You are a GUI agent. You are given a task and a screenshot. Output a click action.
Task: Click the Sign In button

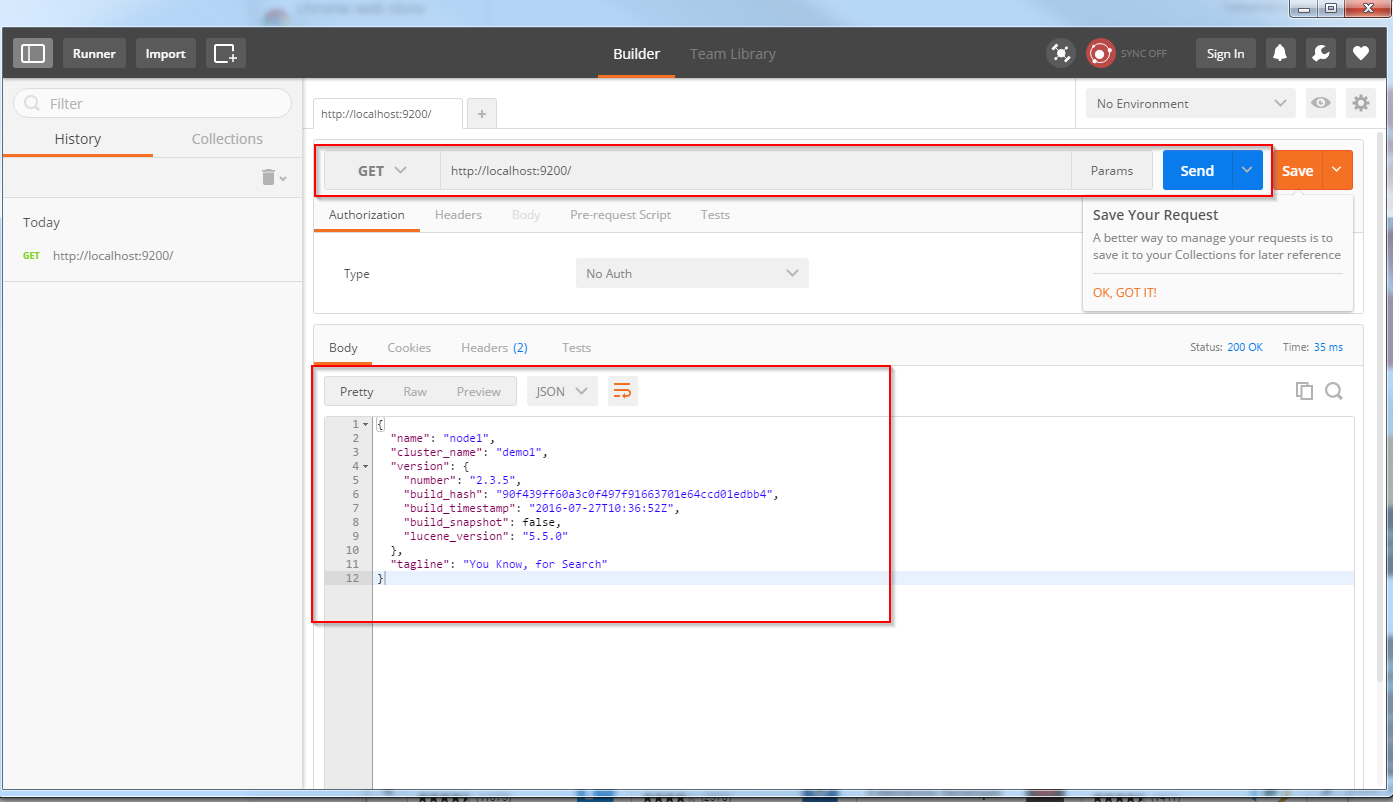(1226, 53)
